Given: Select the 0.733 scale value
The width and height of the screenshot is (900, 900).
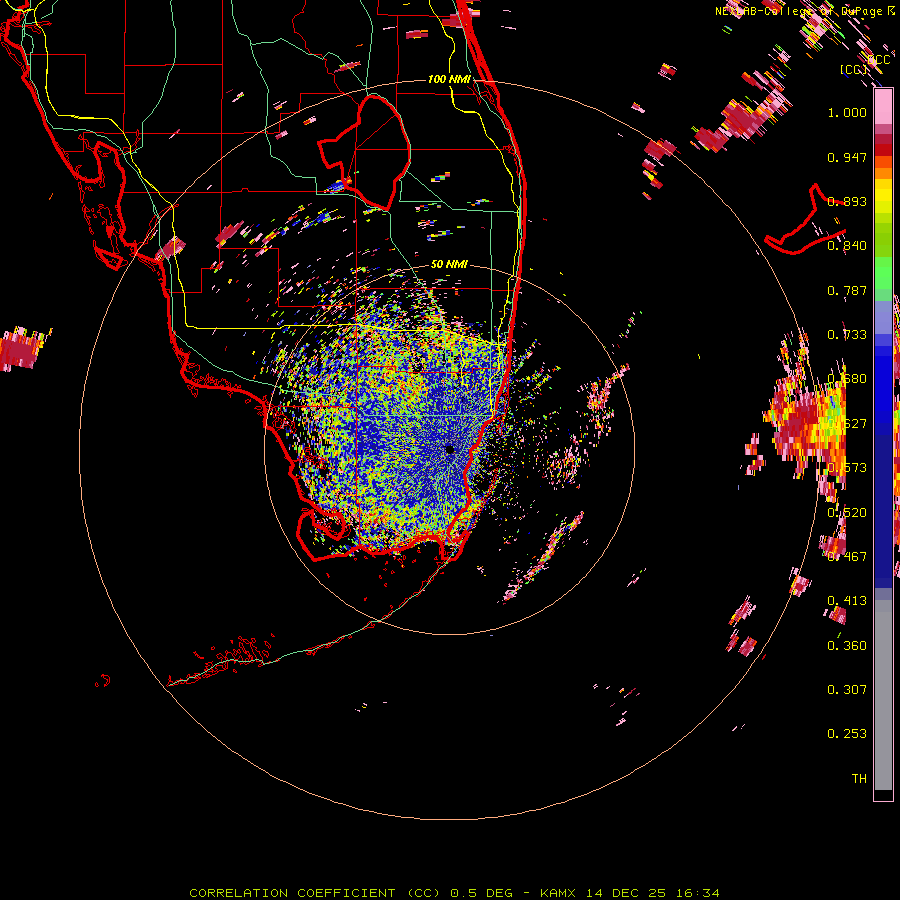Looking at the screenshot, I should click(x=847, y=335).
